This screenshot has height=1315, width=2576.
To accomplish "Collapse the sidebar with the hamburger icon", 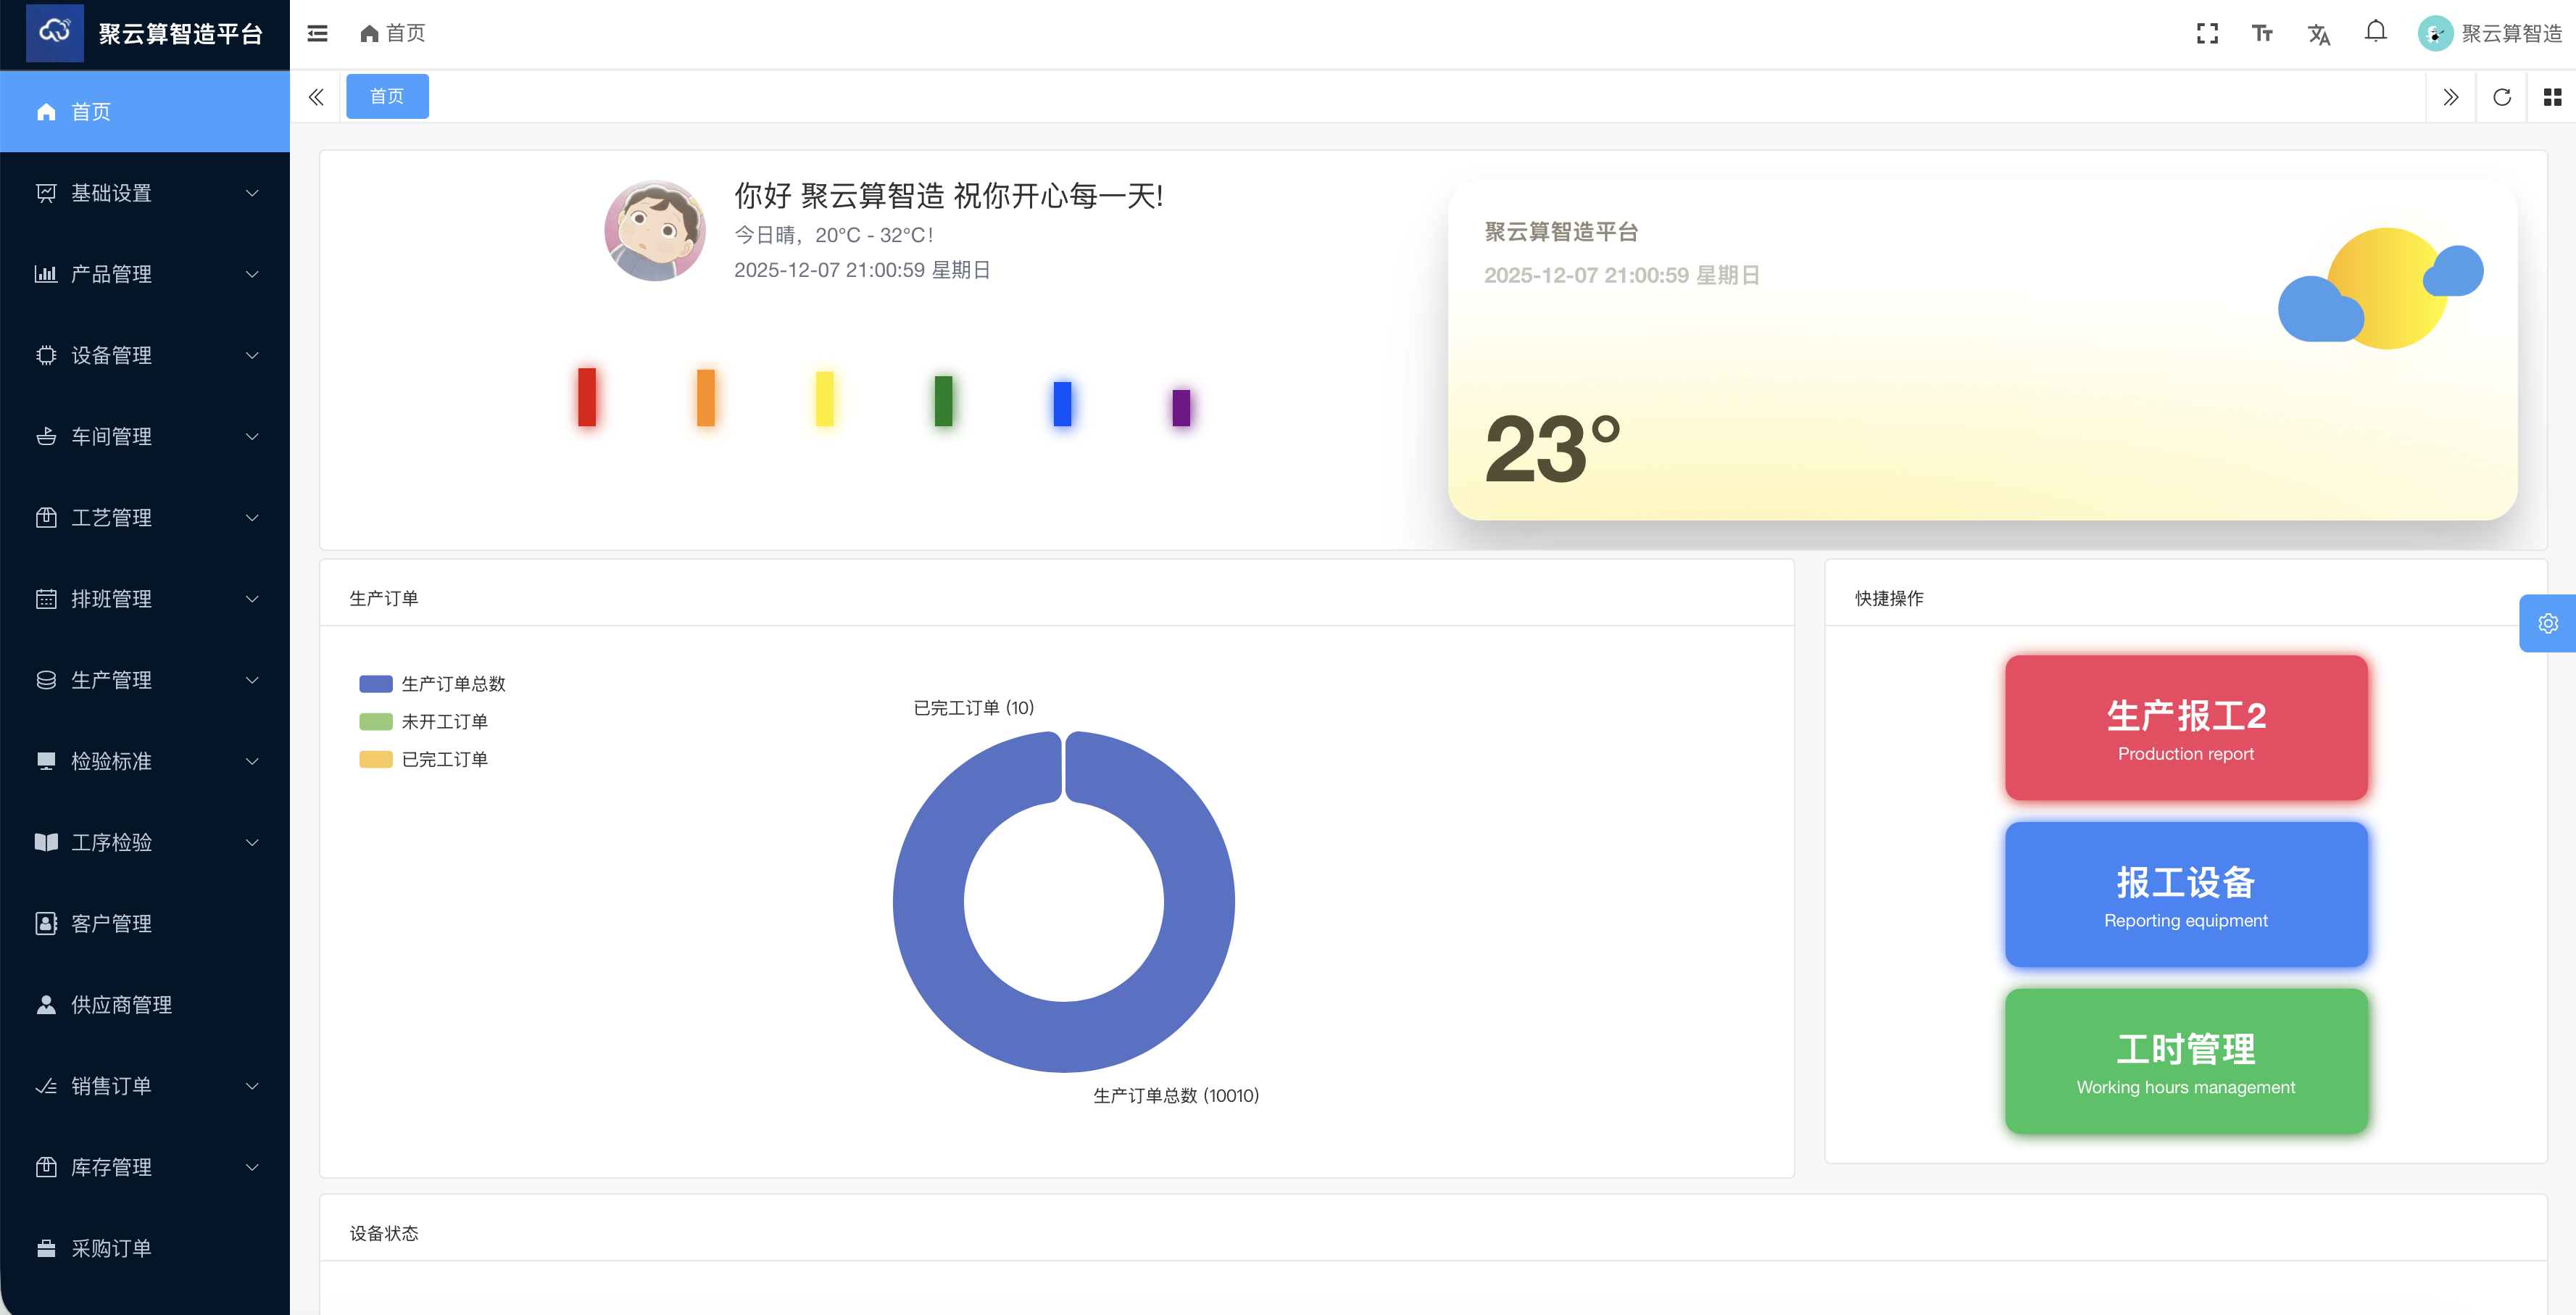I will (x=317, y=33).
